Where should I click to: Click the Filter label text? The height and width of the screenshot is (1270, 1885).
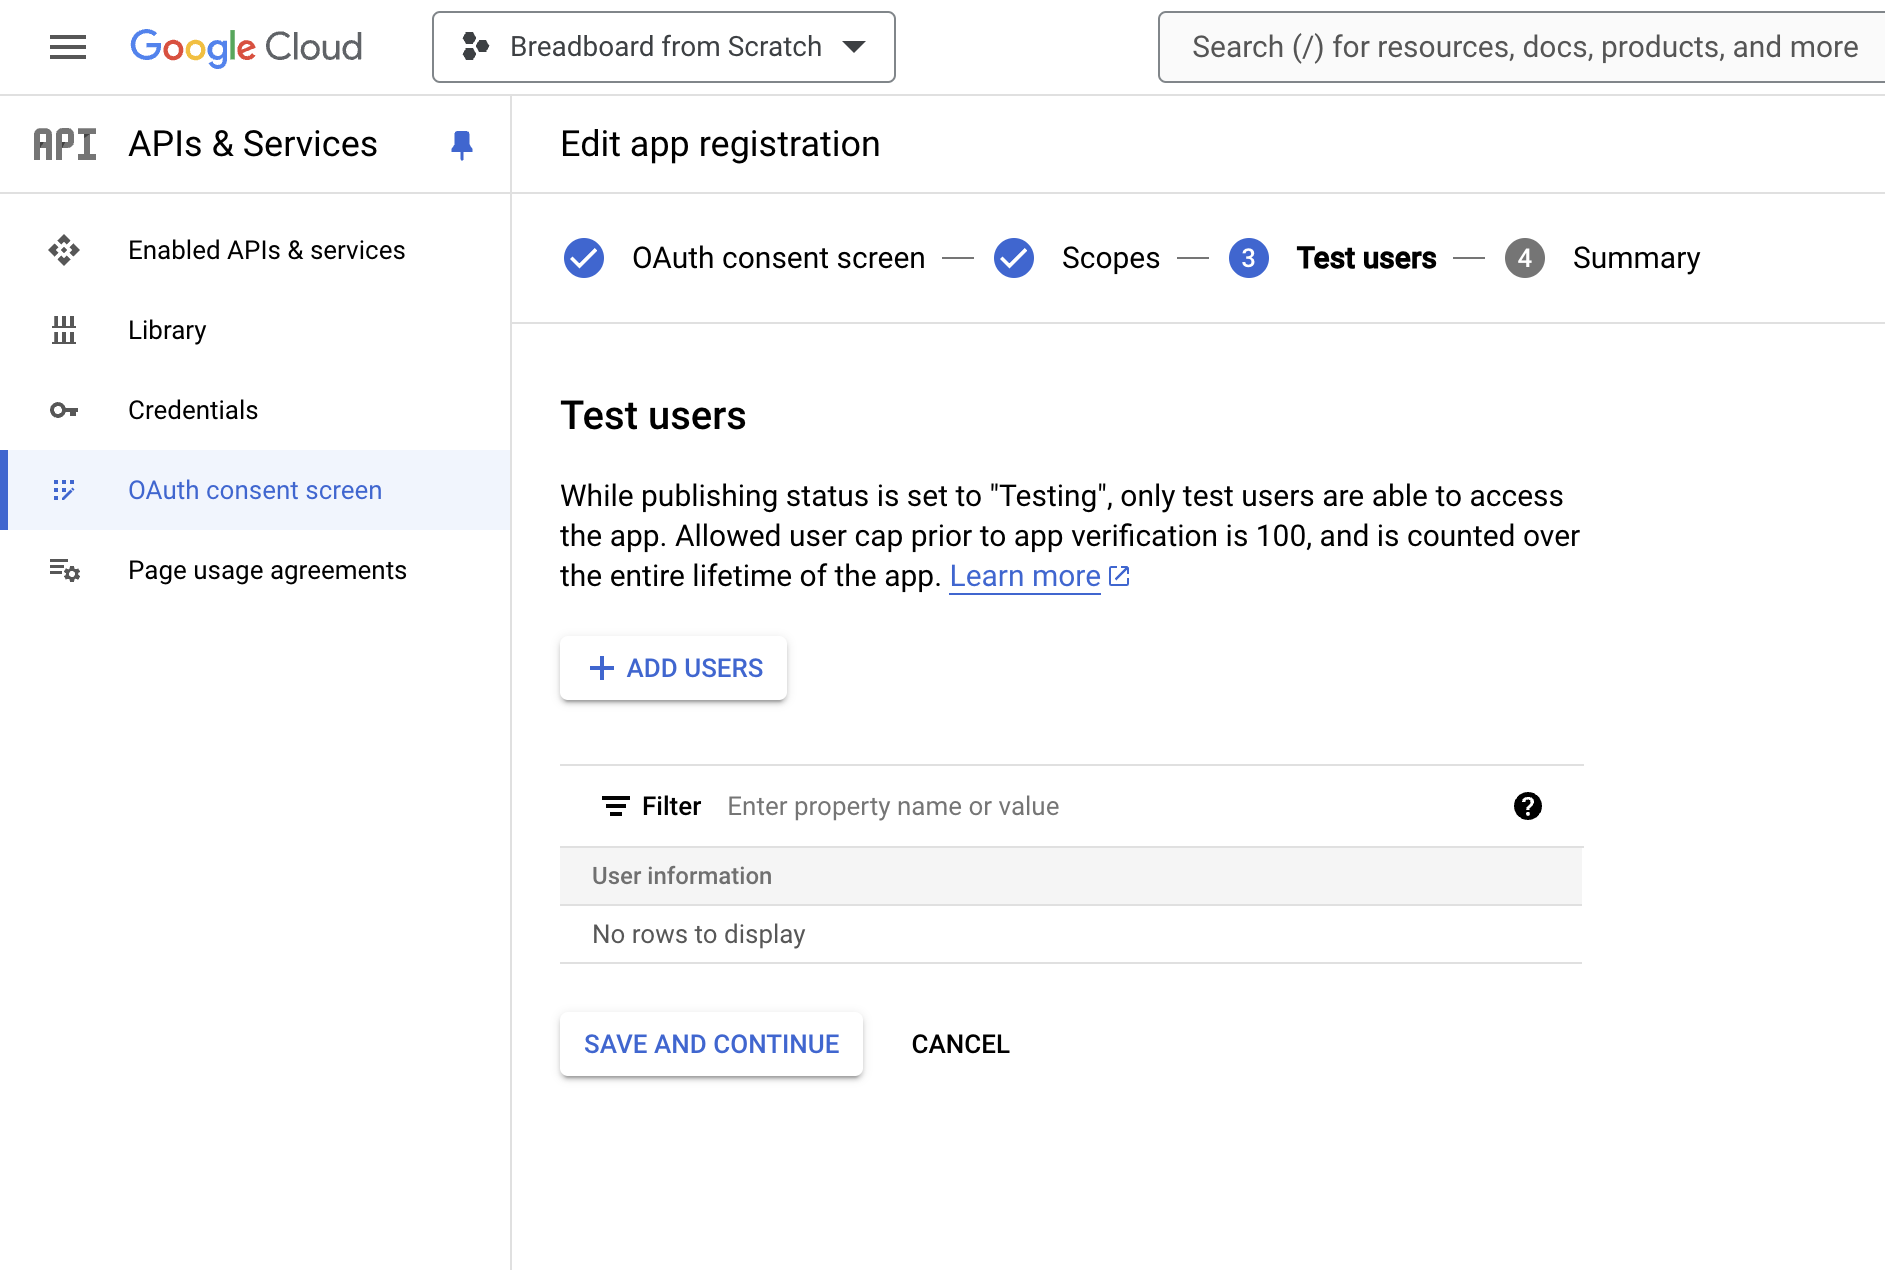[x=671, y=806]
